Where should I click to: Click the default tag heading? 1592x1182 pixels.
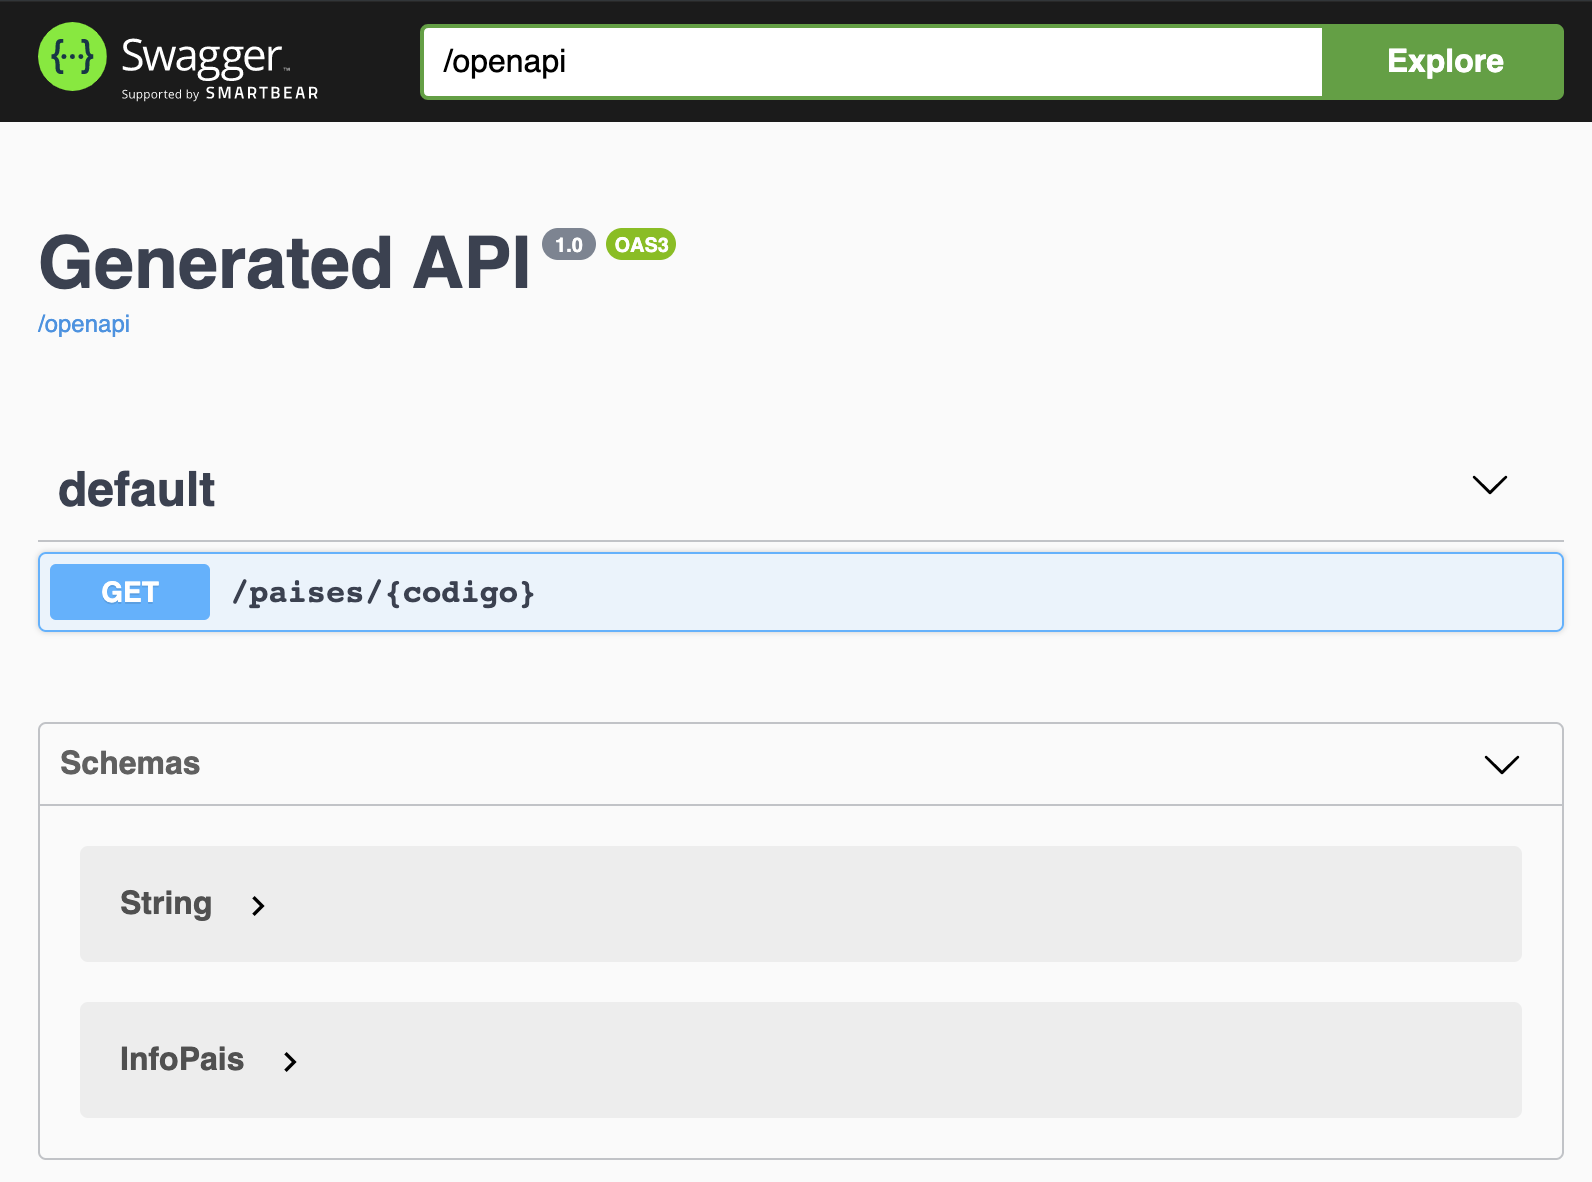[137, 490]
